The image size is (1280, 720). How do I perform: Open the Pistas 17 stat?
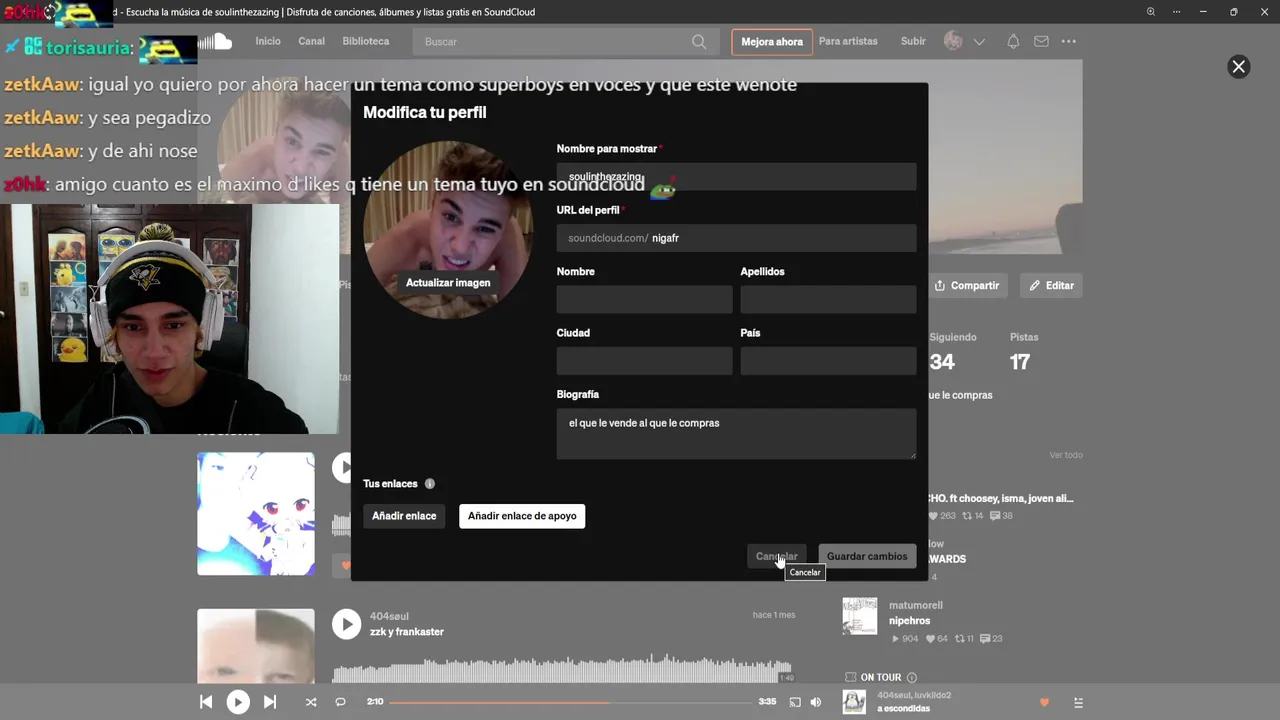pos(1024,352)
